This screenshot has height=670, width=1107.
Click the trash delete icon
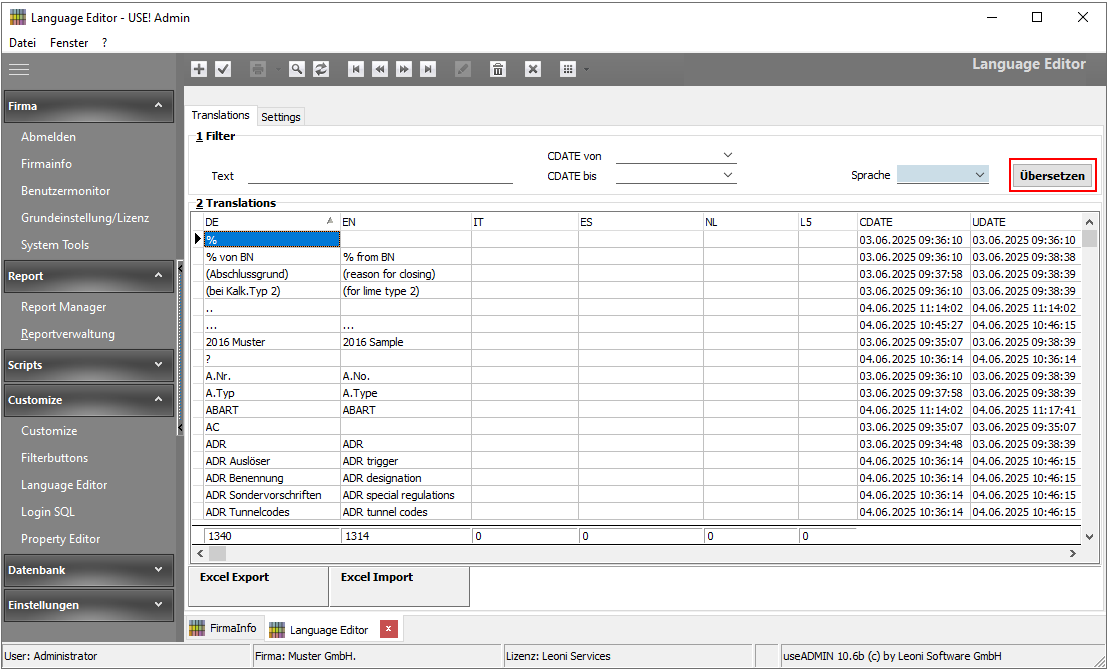click(x=498, y=69)
